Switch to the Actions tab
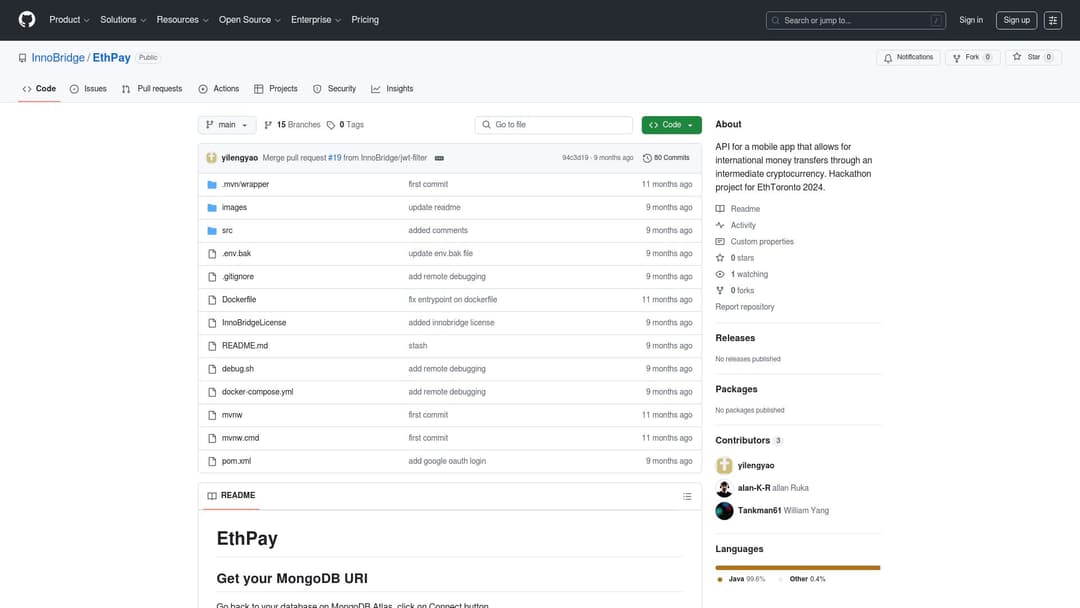 218,89
